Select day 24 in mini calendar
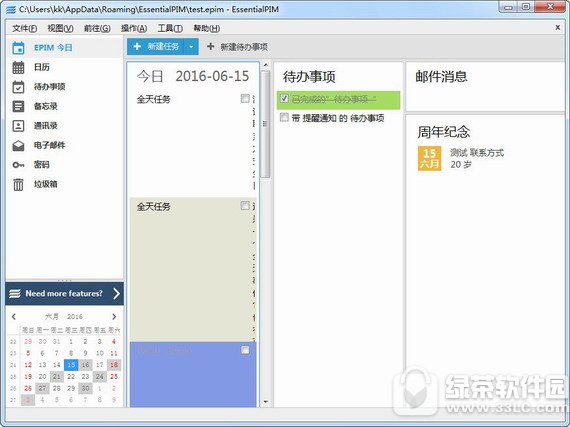570x427 pixels. point(100,376)
